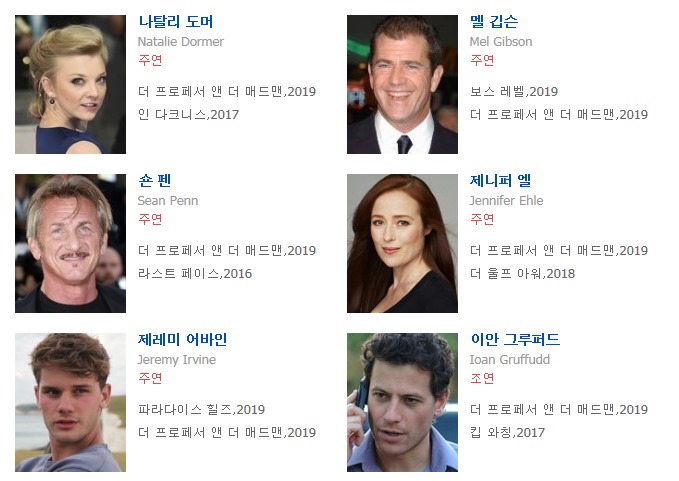This screenshot has height=481, width=679.
Task: Go to the 제니퍼 엘 name link
Action: pyautogui.click(x=500, y=181)
